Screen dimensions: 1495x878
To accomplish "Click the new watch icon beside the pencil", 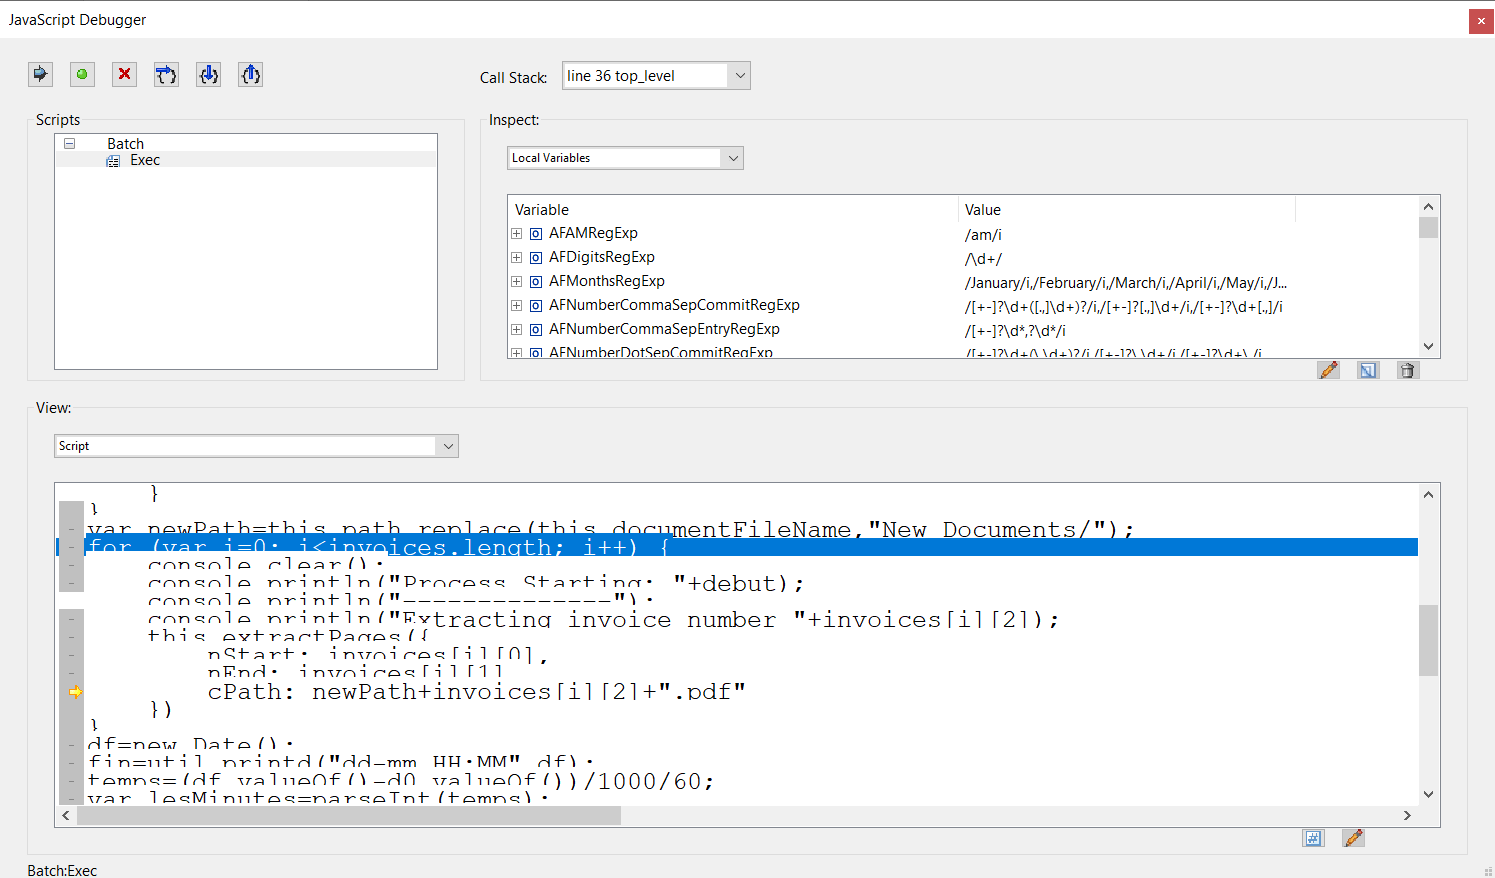I will [x=1367, y=370].
